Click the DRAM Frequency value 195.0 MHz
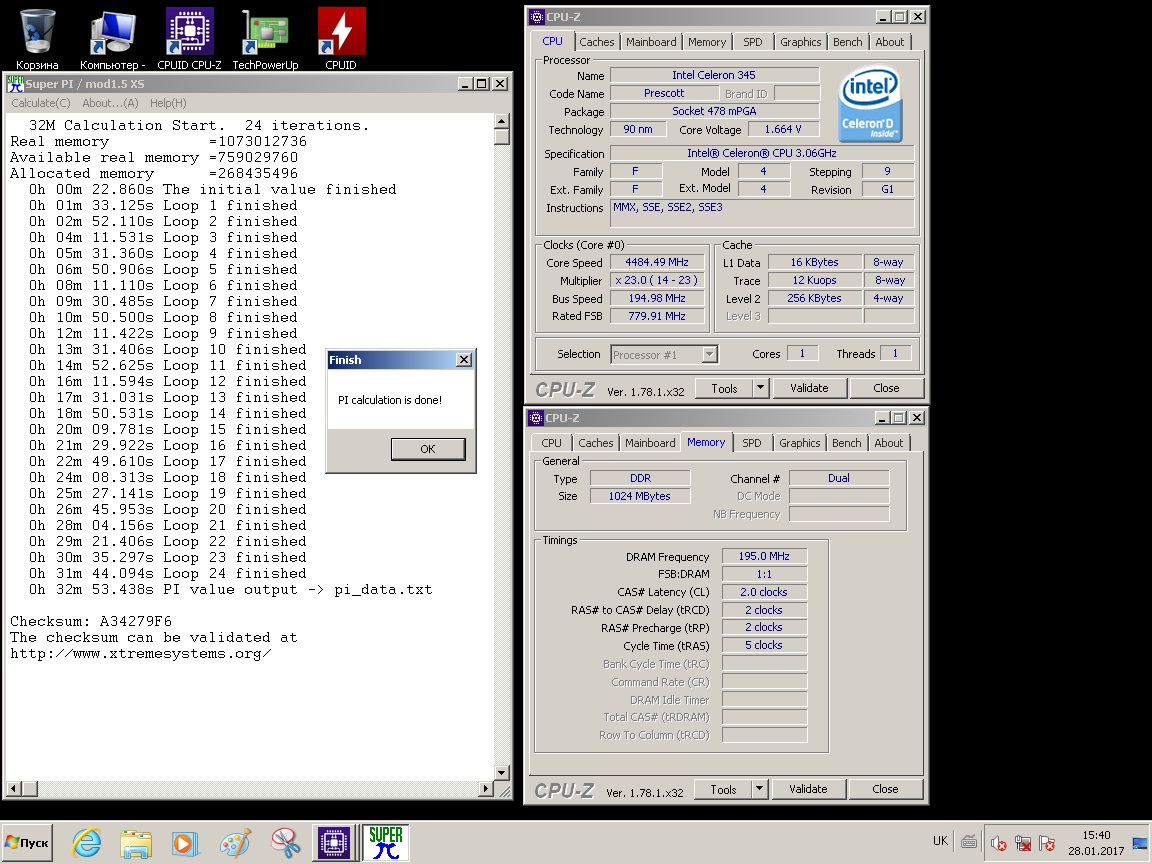The image size is (1152, 864). coord(764,556)
